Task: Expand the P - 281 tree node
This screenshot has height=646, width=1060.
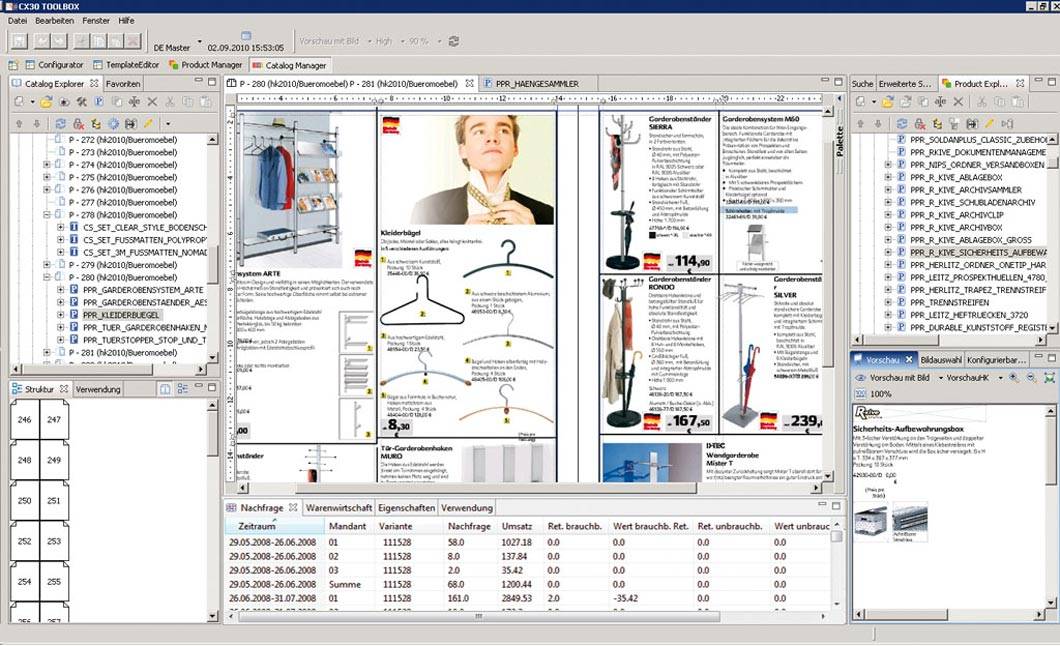Action: click(x=47, y=353)
